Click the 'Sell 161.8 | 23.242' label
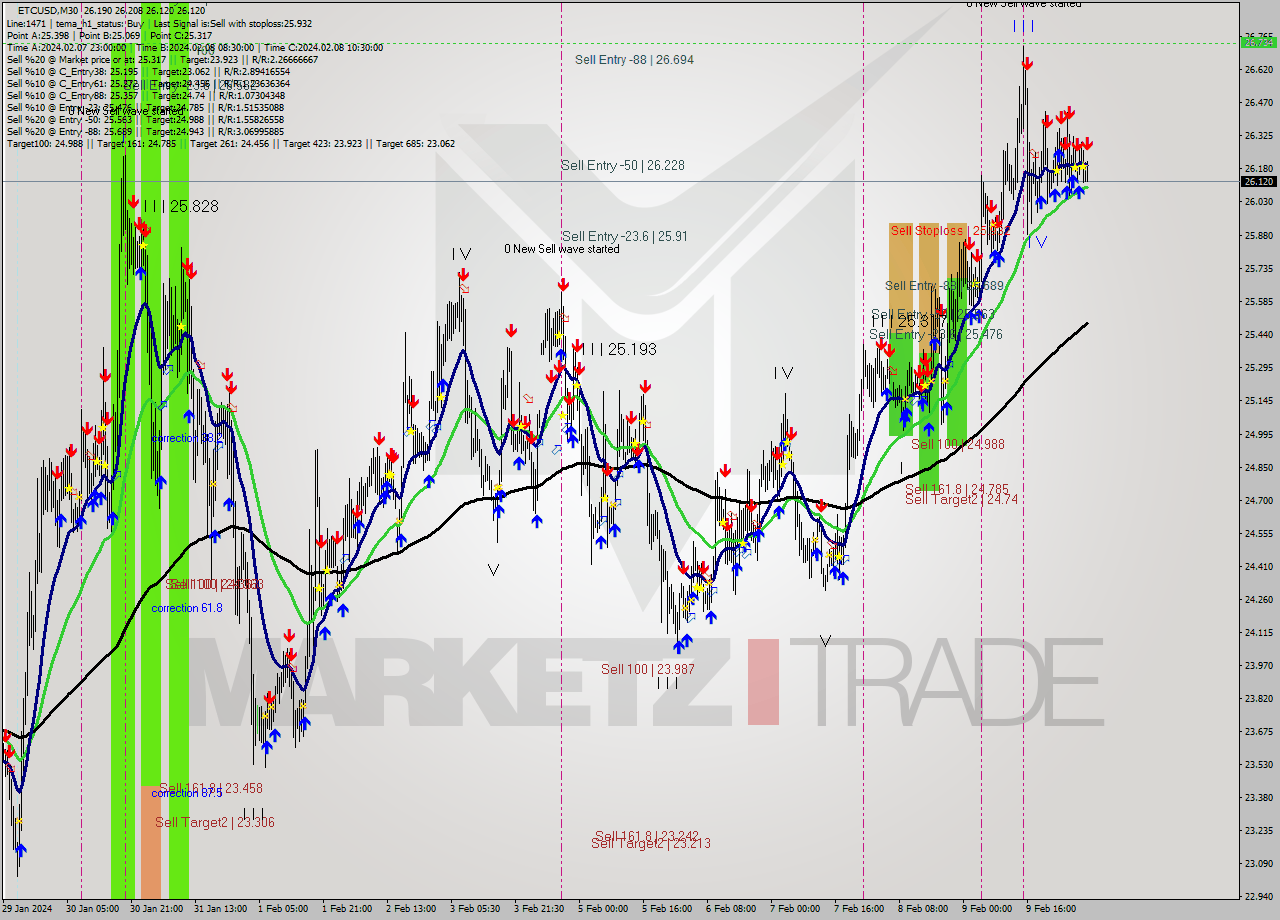1280x920 pixels. click(646, 835)
